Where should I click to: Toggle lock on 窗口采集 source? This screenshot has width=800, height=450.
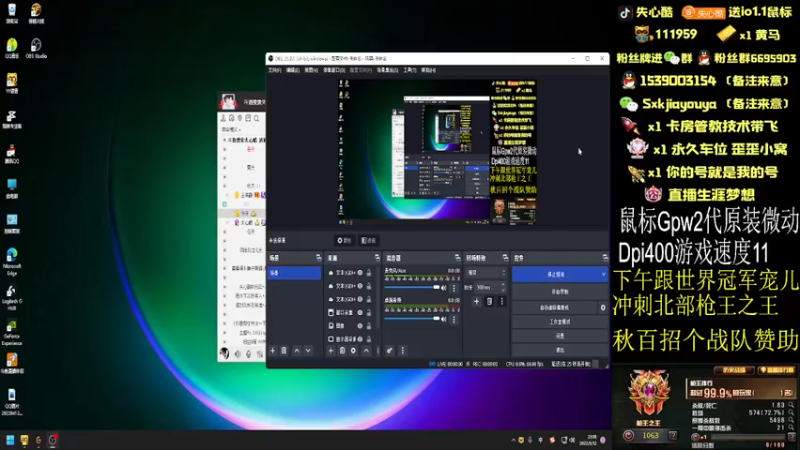click(369, 312)
